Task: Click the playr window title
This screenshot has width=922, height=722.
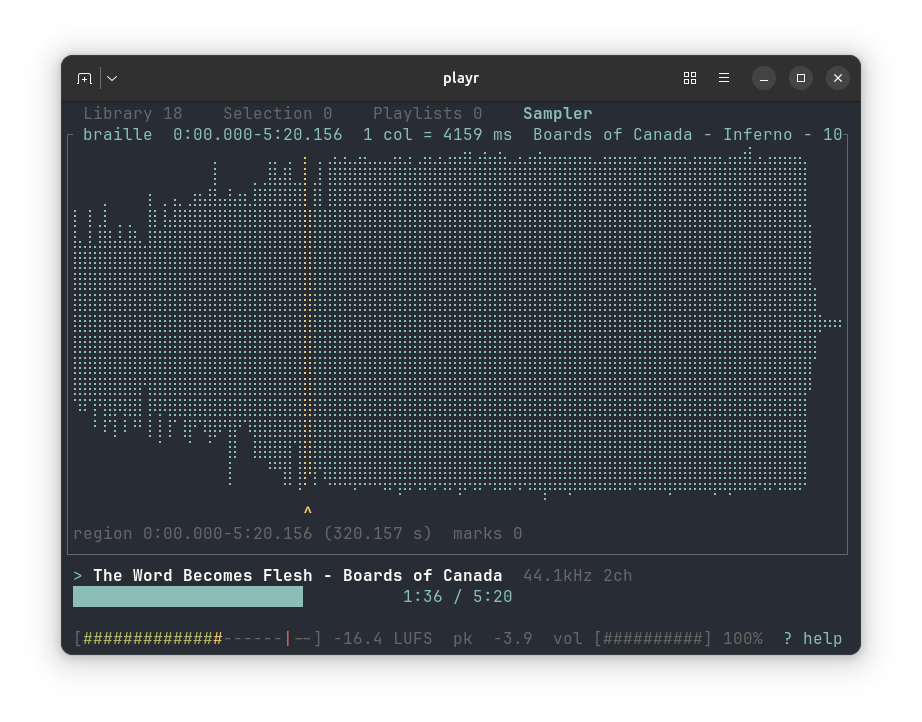Action: pos(461,78)
